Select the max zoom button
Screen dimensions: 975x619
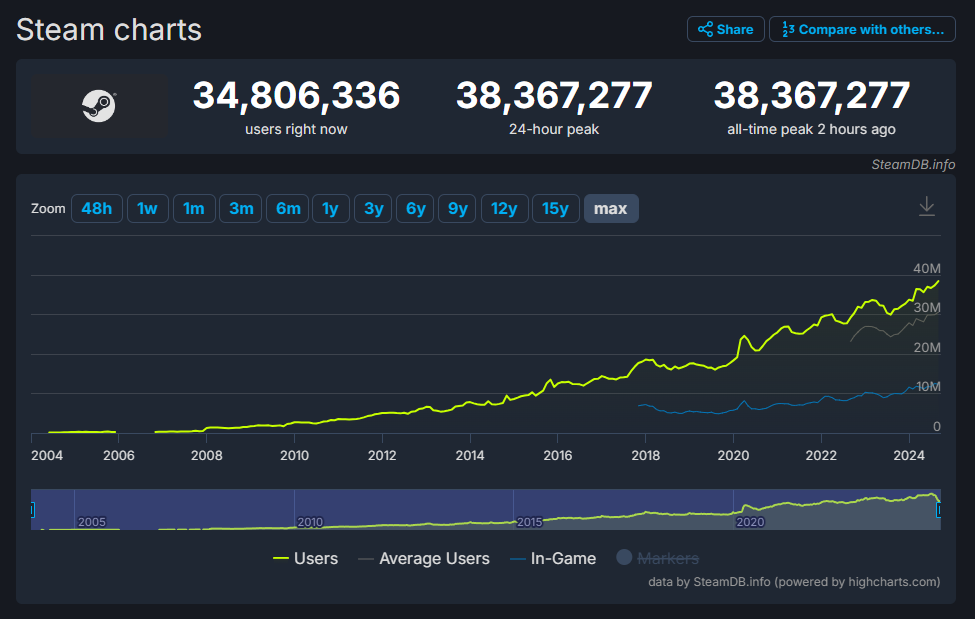click(x=610, y=208)
